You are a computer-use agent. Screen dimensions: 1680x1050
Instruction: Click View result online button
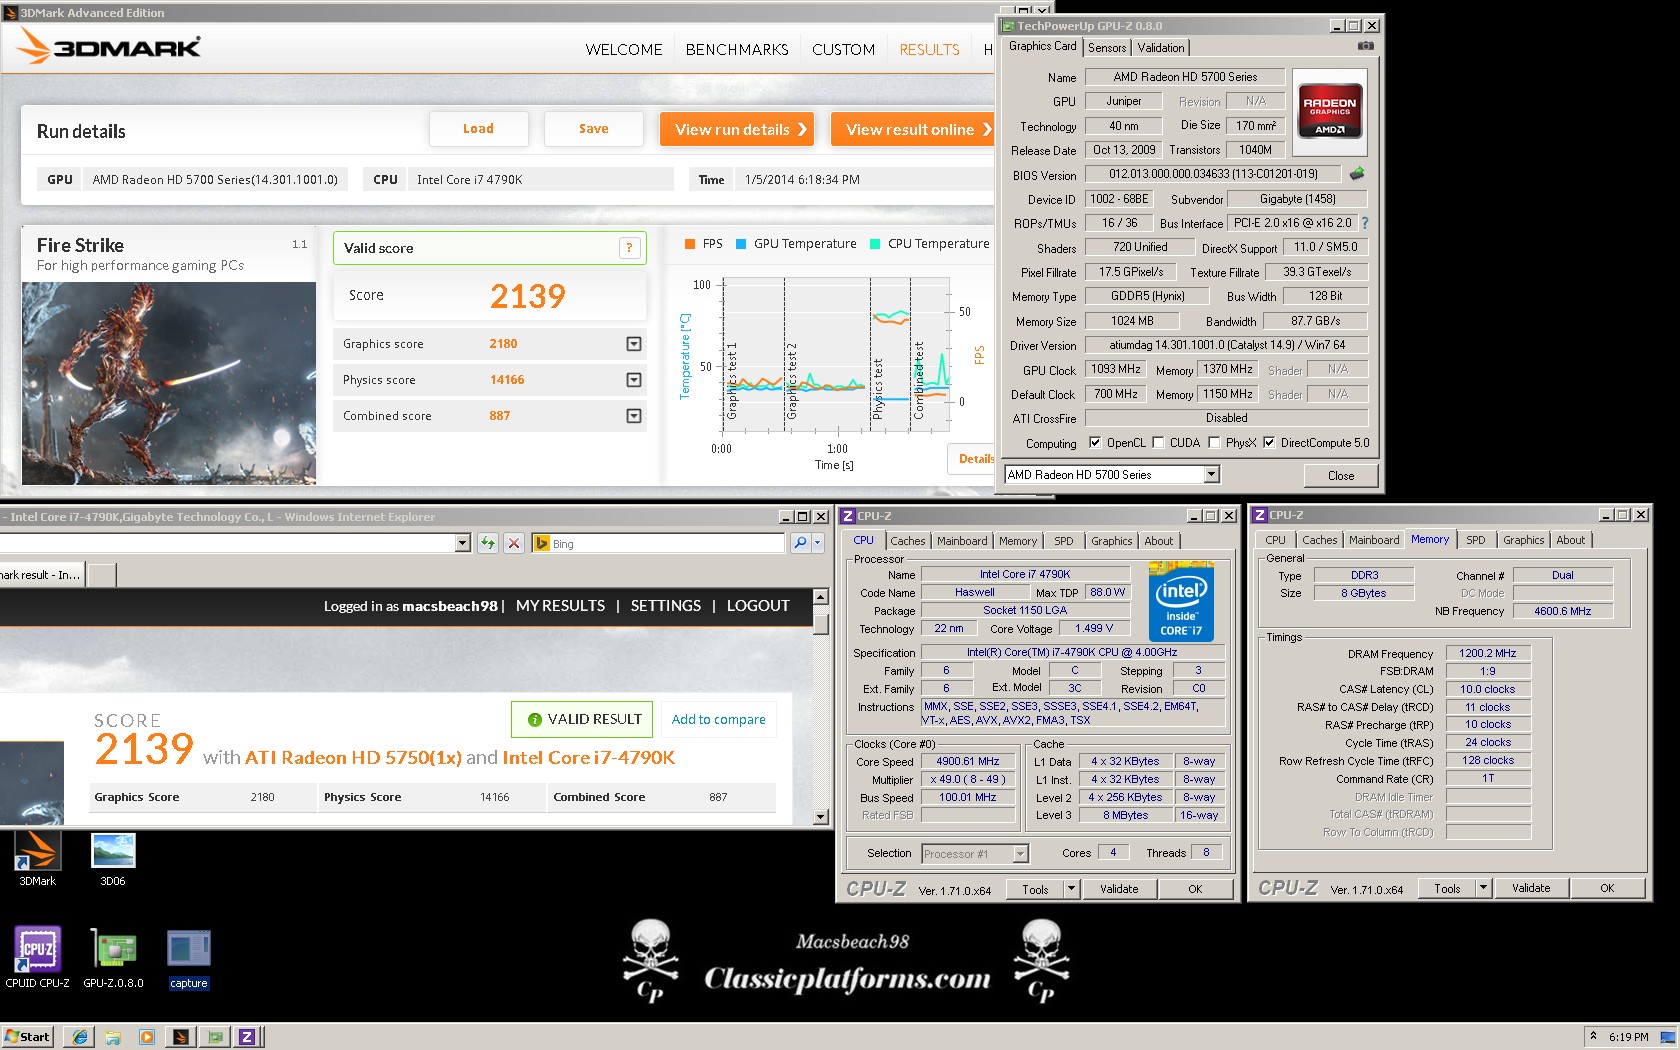914,129
